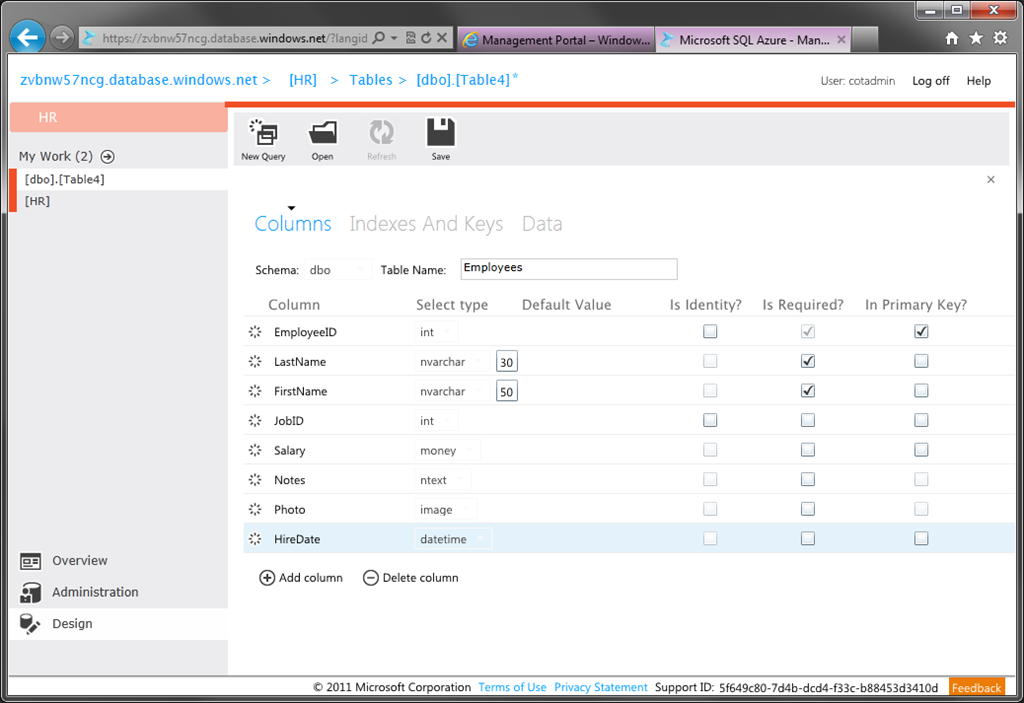Click the Log off link
This screenshot has width=1024, height=703.
point(931,81)
